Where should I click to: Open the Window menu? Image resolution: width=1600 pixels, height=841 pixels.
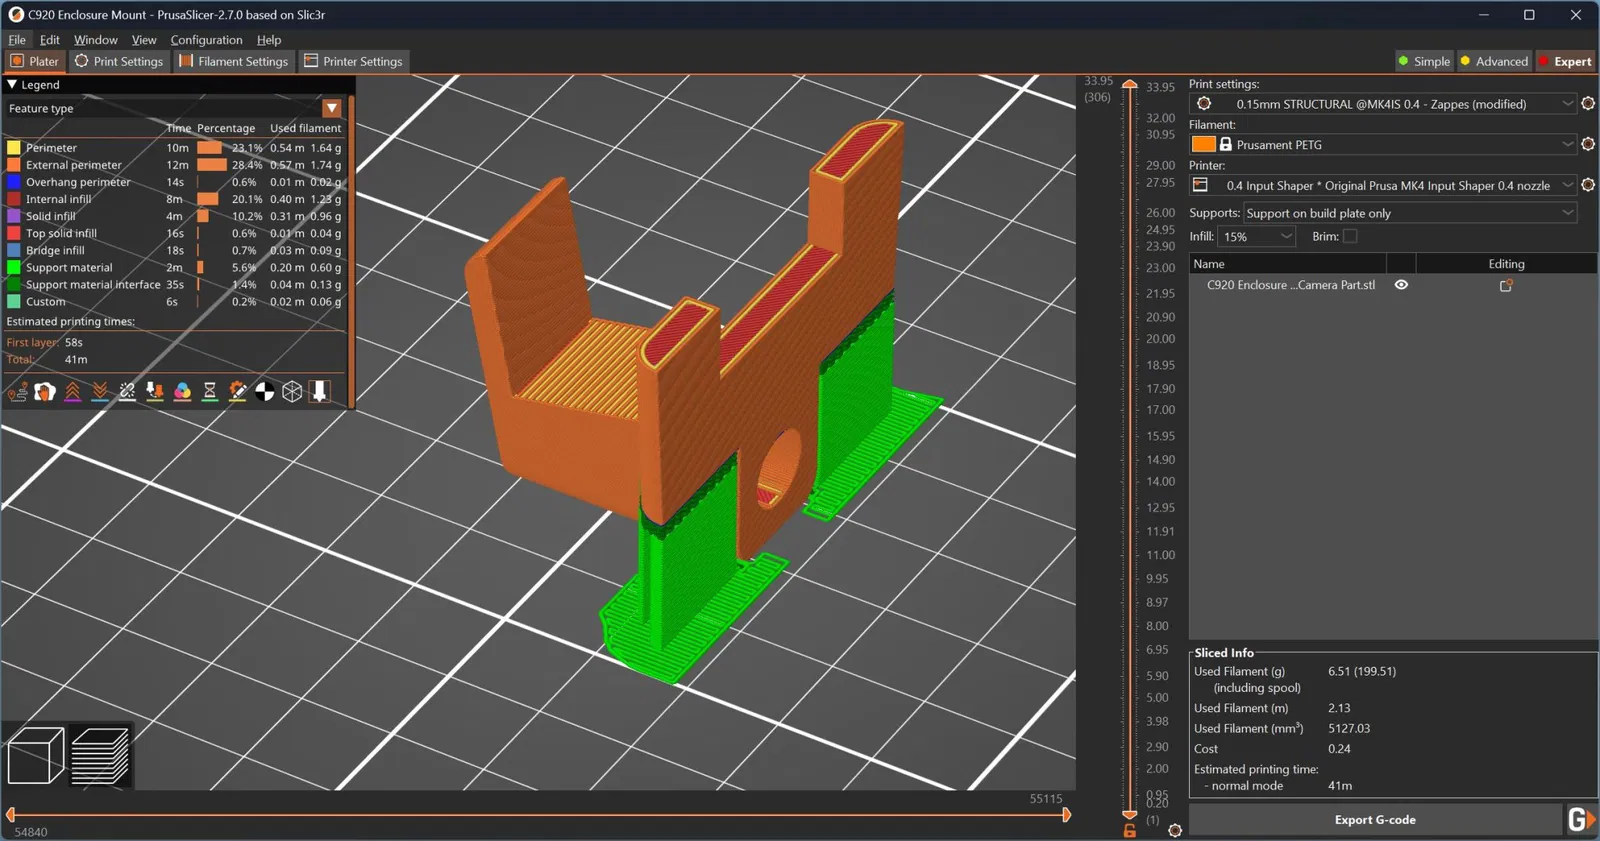96,40
